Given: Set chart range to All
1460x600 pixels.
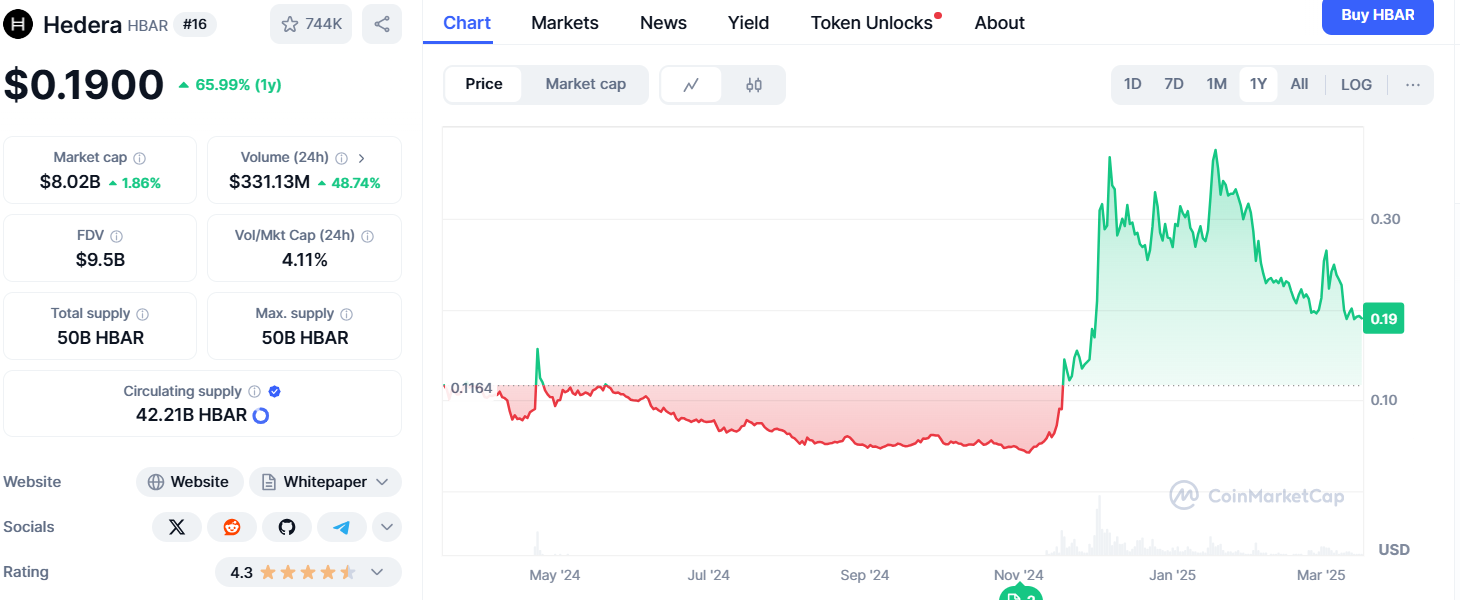Looking at the screenshot, I should [1300, 85].
